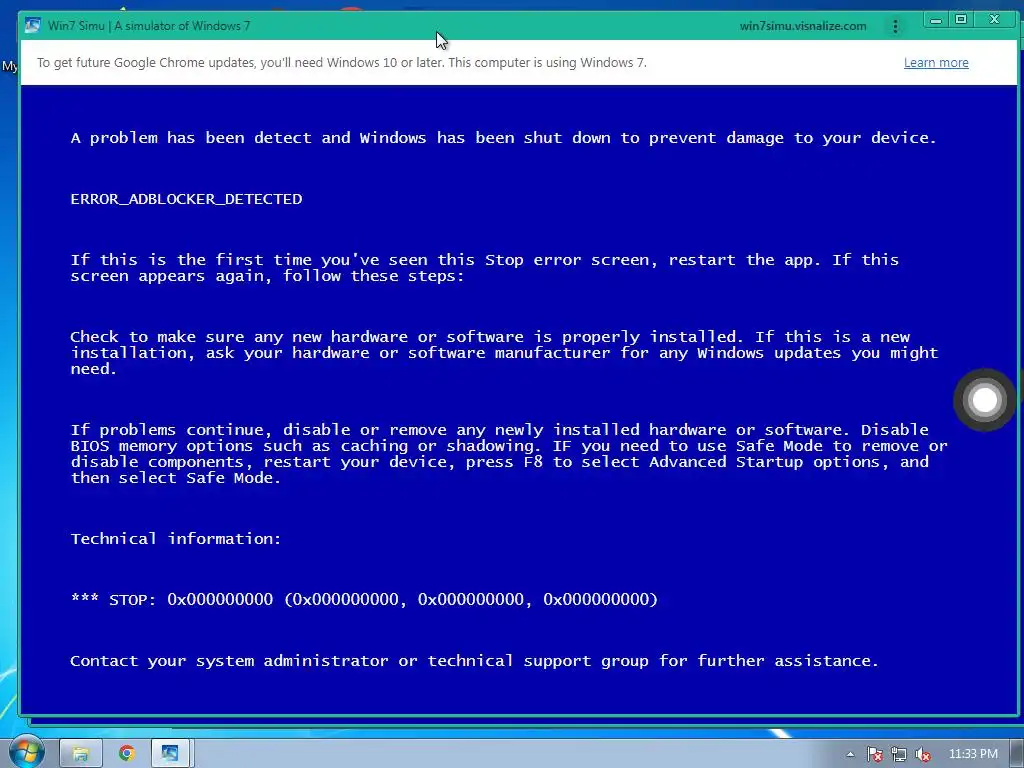Click the muted volume tray icon
Viewport: 1024px width, 768px height.
tap(923, 754)
